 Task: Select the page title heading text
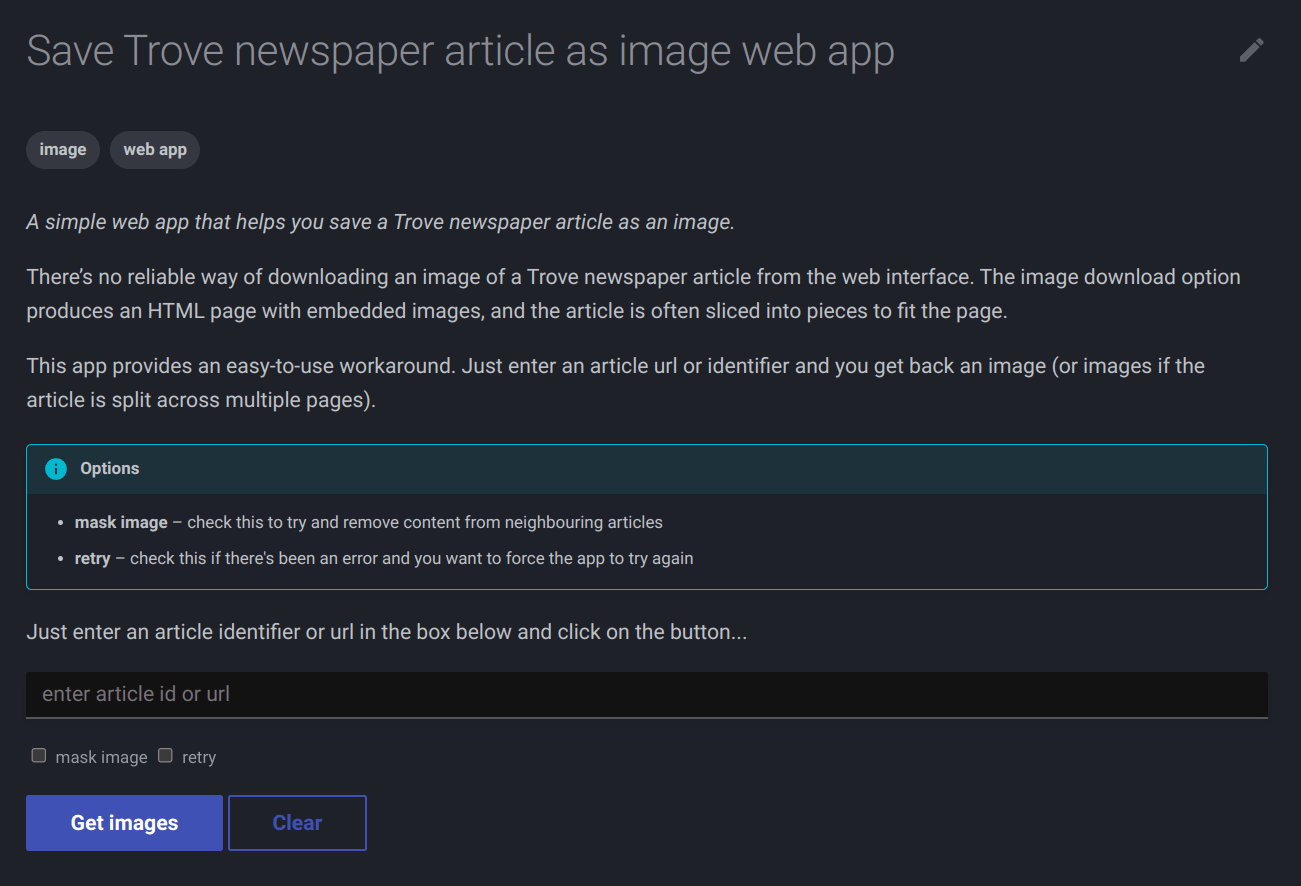coord(460,51)
